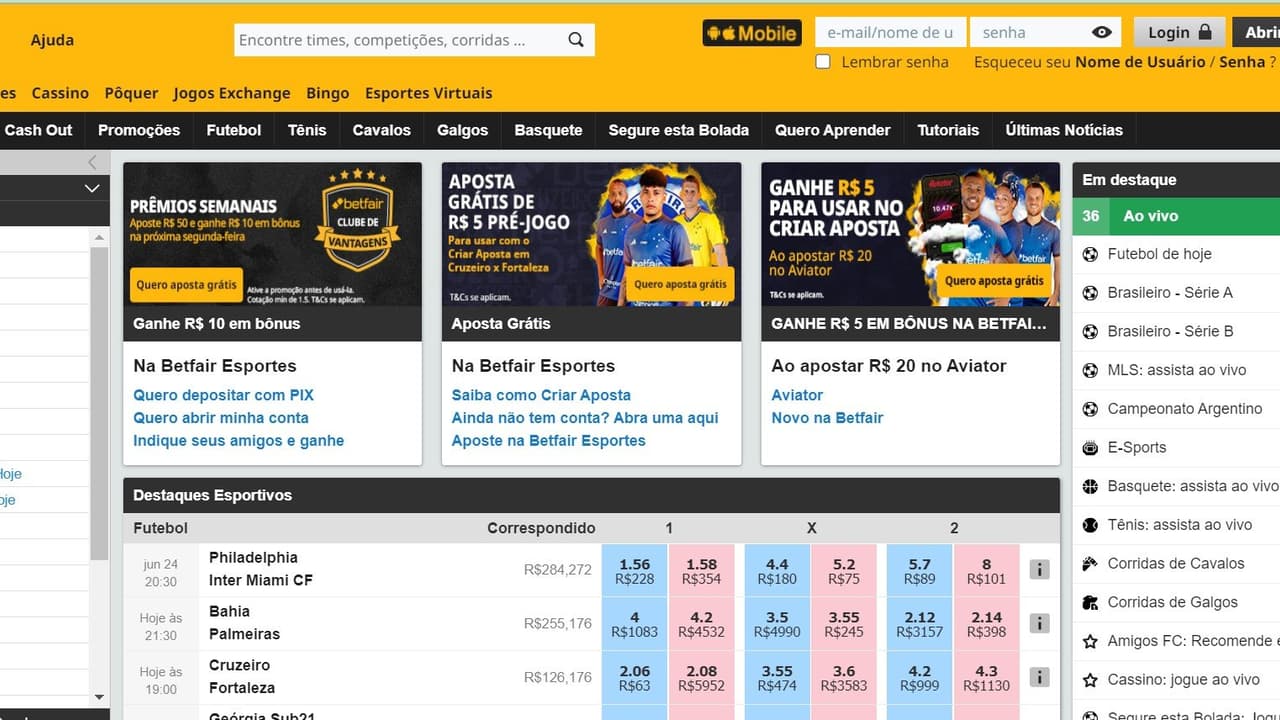Click the forgotten Senha link
Image resolution: width=1280 pixels, height=720 pixels.
[1242, 62]
